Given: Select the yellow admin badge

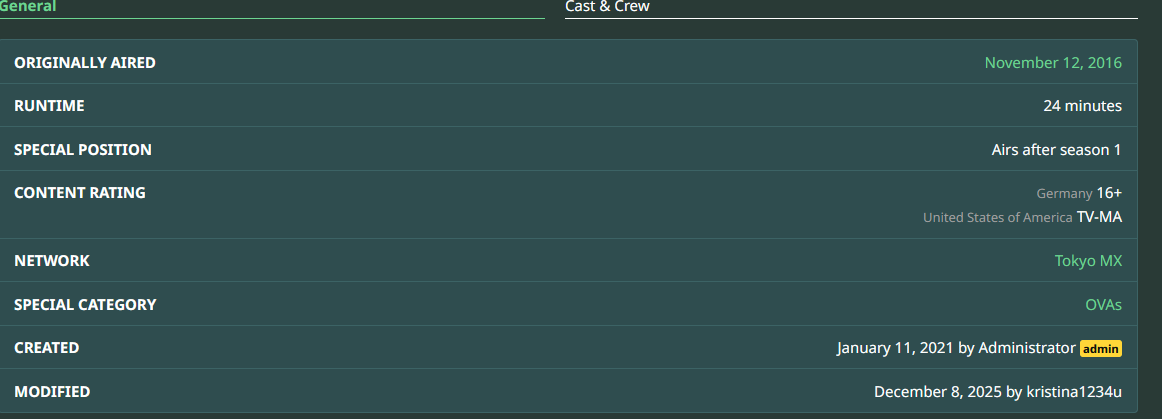Looking at the screenshot, I should click(1100, 349).
